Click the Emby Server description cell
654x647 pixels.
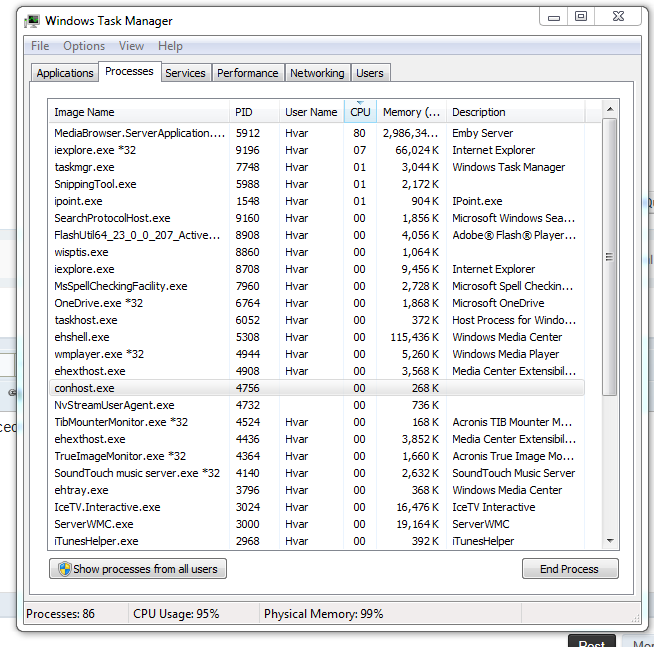483,133
